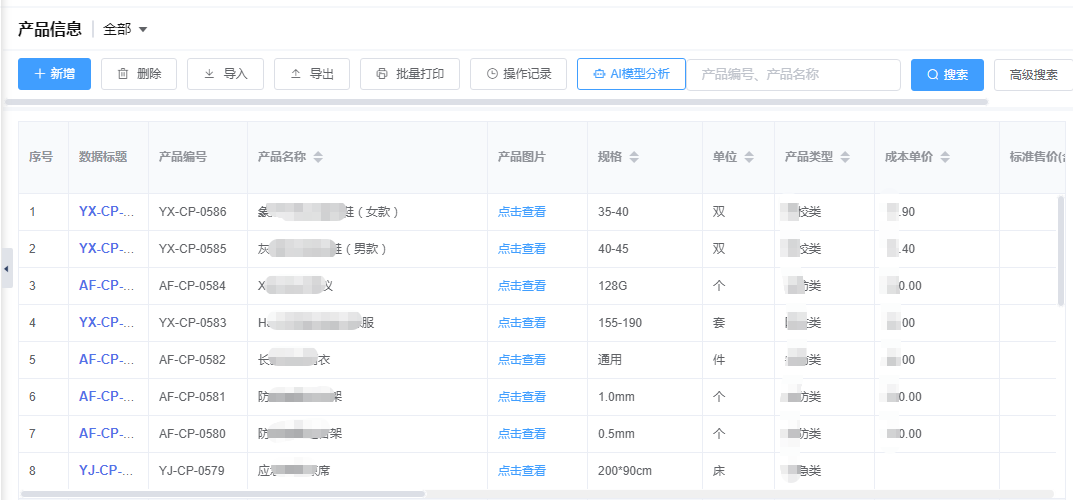Click the 产品信息 page title
This screenshot has width=1073, height=500.
click(x=50, y=29)
